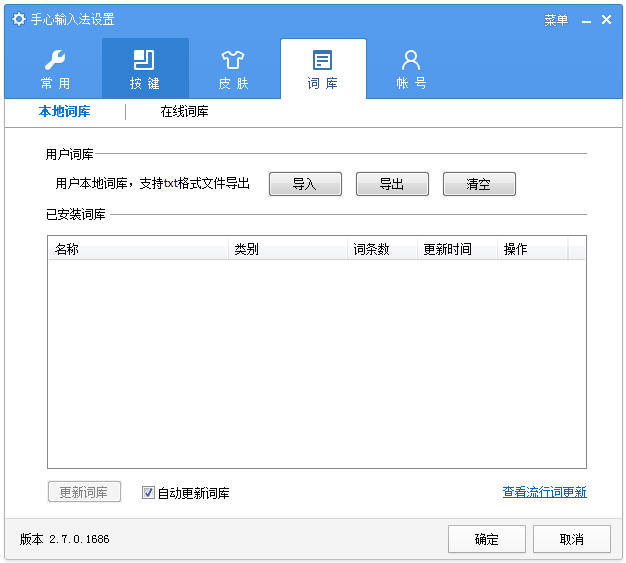
Task: Open 查看流行词更新 link
Action: point(545,492)
